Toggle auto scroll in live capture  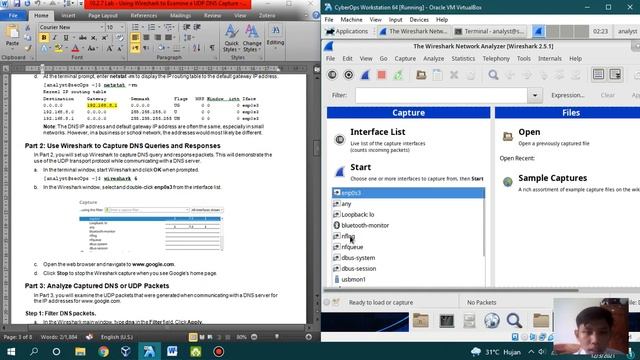pyautogui.click(x=615, y=75)
